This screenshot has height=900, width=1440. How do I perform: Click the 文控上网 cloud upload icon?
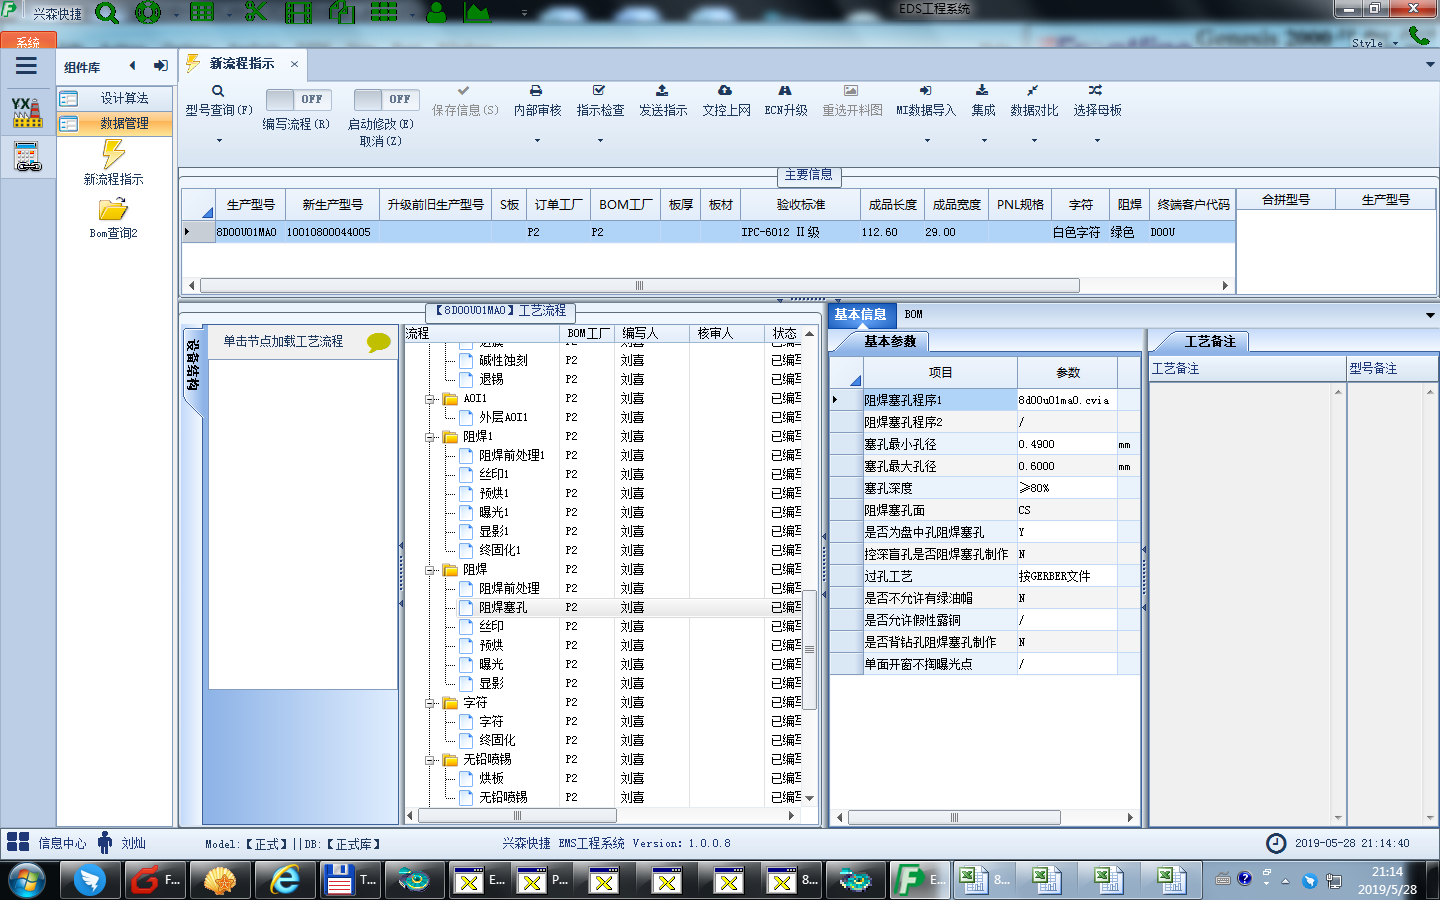[x=725, y=91]
